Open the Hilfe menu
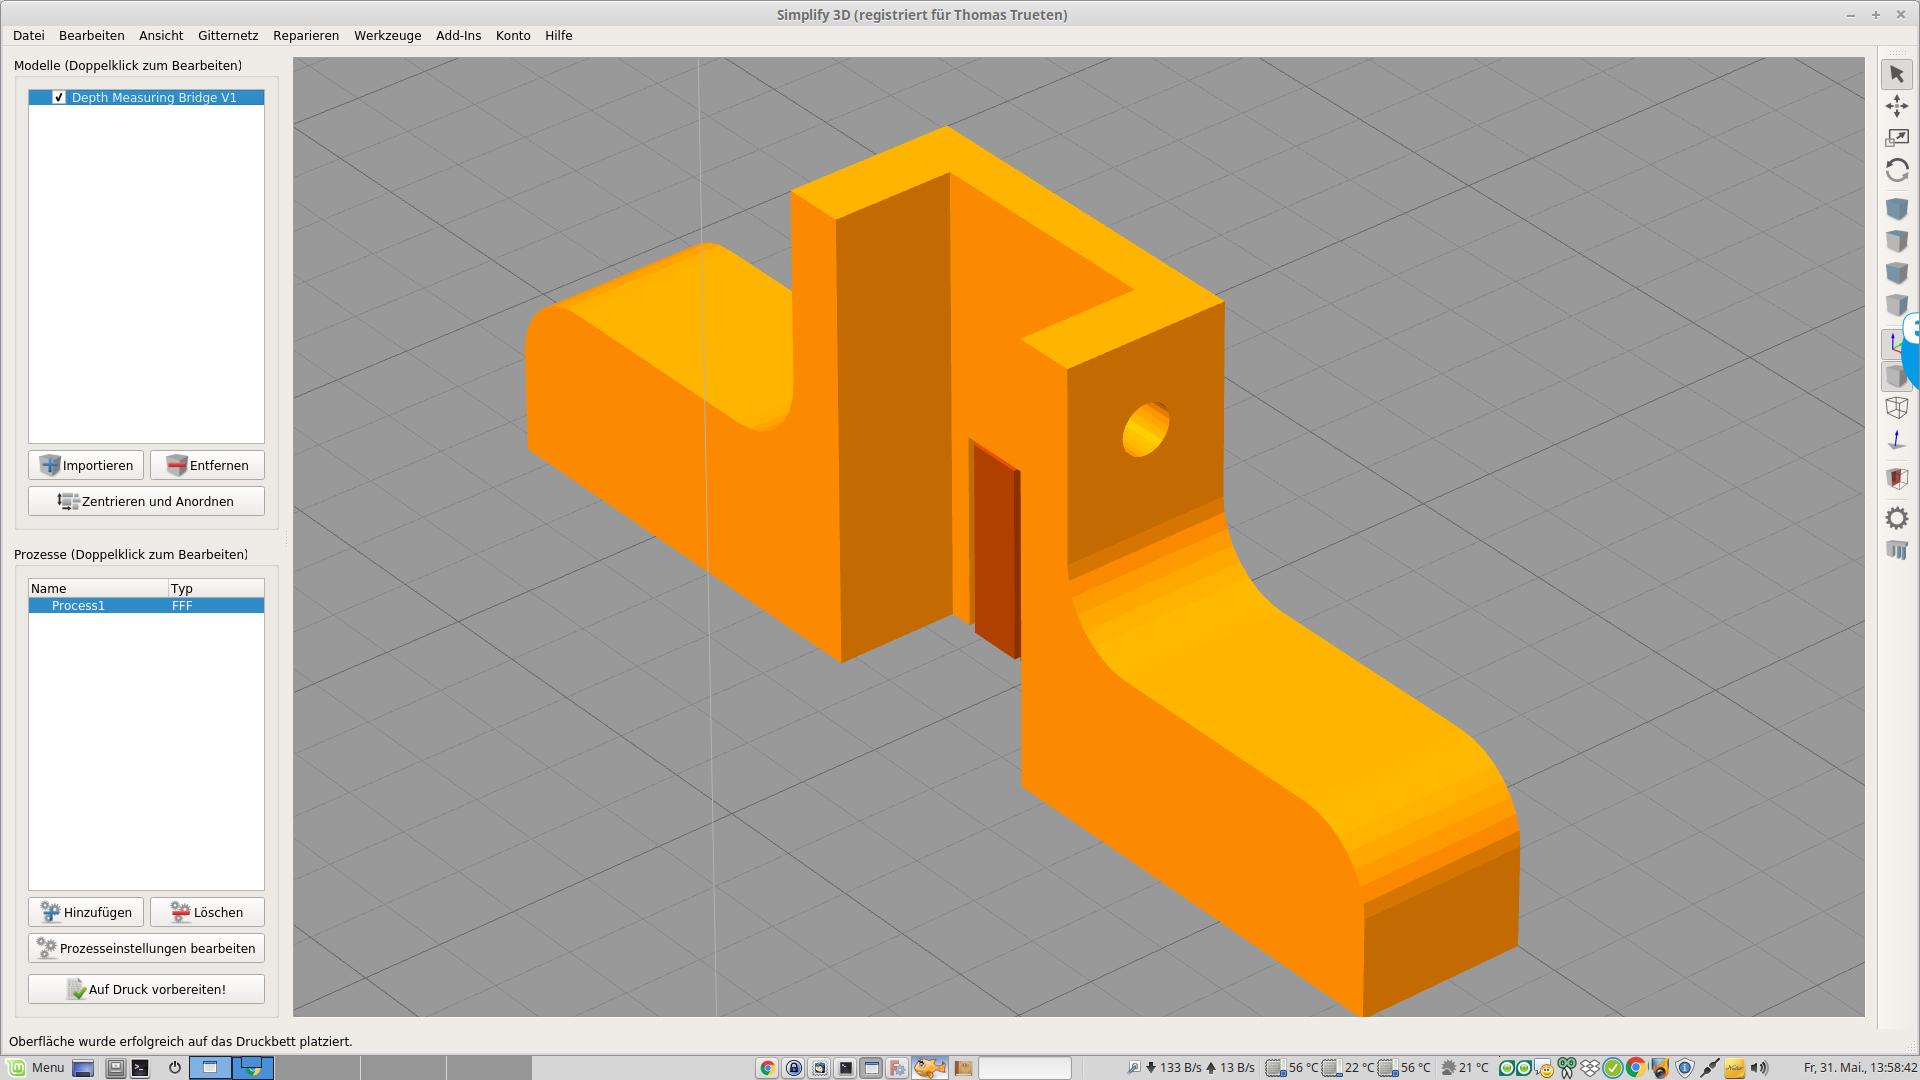The width and height of the screenshot is (1920, 1080). [x=559, y=35]
